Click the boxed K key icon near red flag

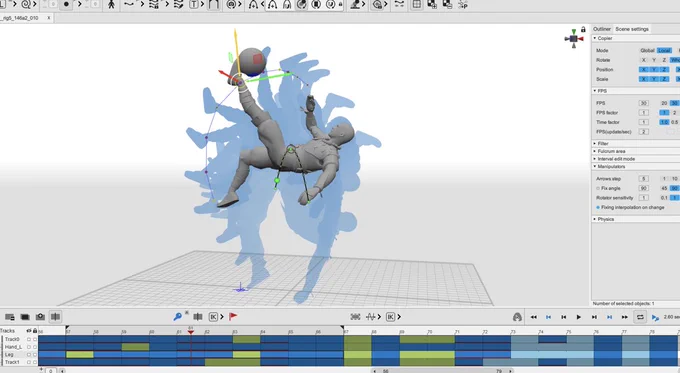tap(213, 317)
